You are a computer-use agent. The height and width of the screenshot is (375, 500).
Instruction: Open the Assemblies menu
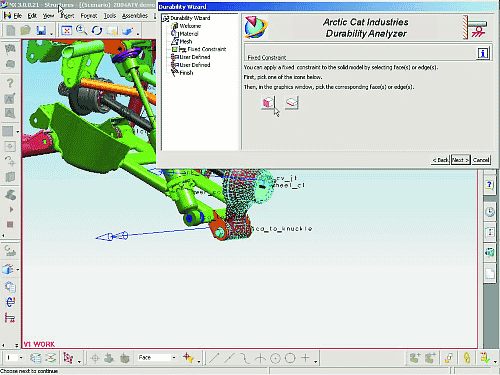pyautogui.click(x=135, y=16)
